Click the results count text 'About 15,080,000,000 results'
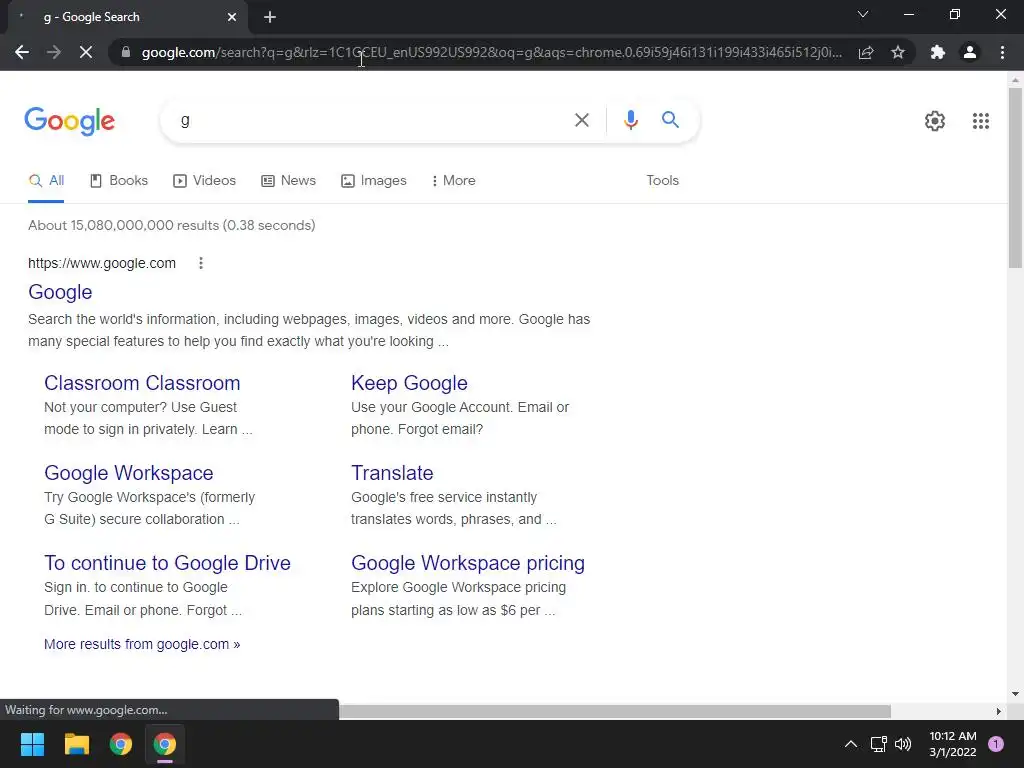1024x768 pixels. click(123, 225)
